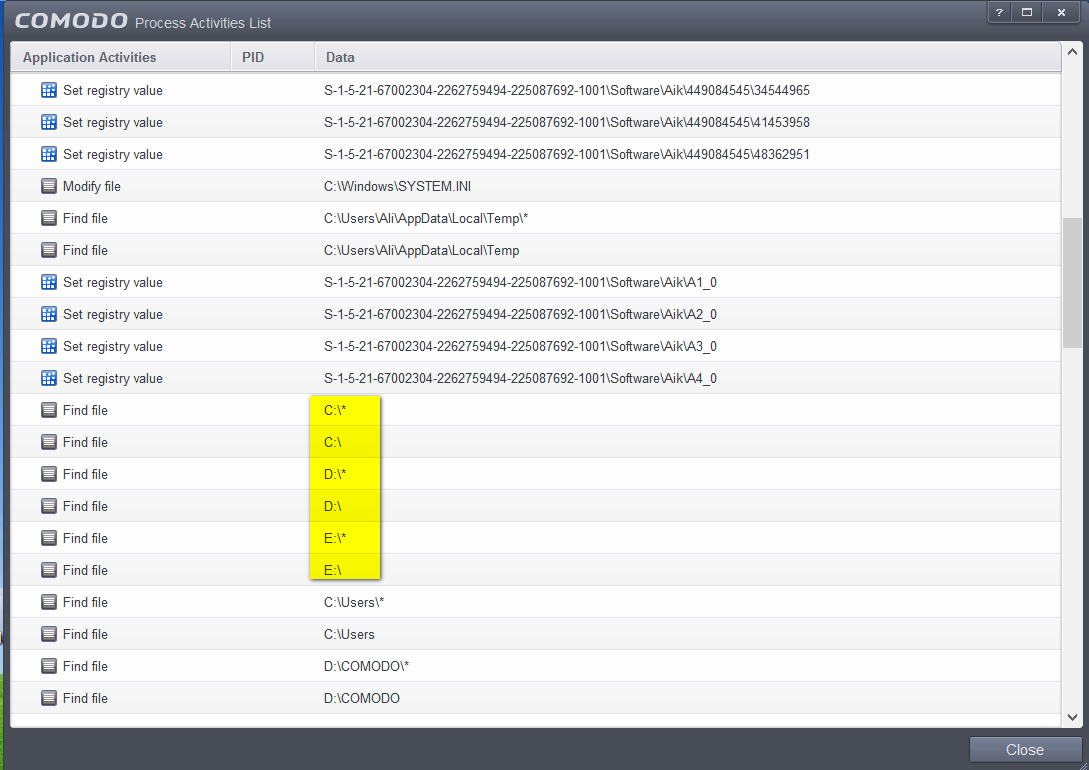Sort by Application Activities column header
The image size is (1089, 770).
121,57
